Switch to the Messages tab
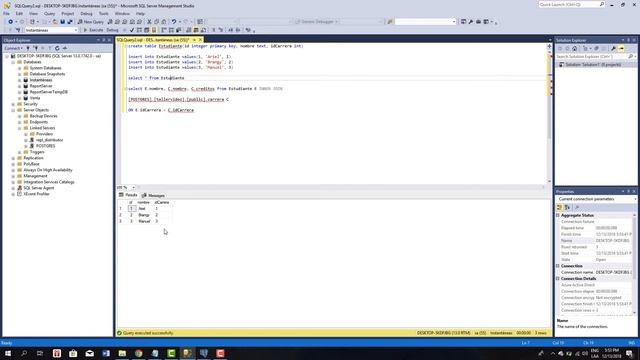The height and width of the screenshot is (360, 640). (153, 196)
